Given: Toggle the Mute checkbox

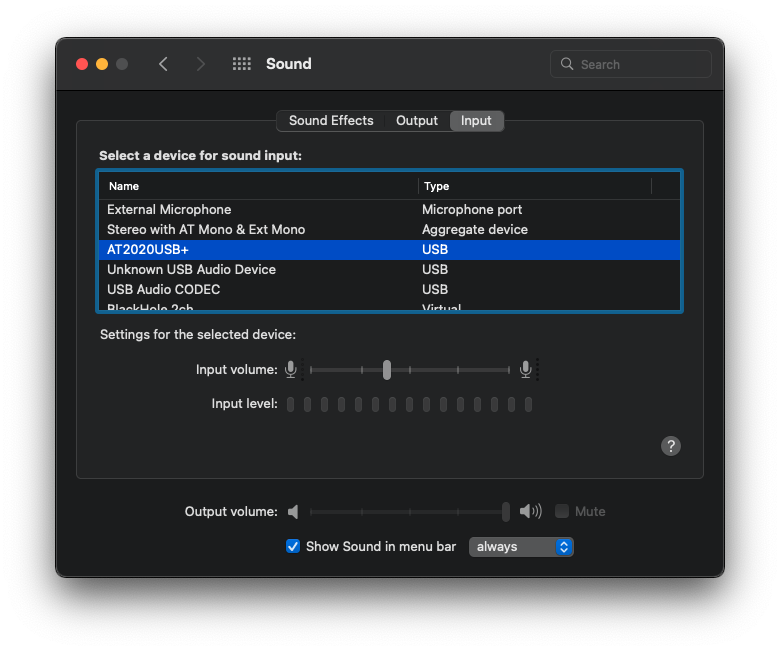Looking at the screenshot, I should pos(562,511).
